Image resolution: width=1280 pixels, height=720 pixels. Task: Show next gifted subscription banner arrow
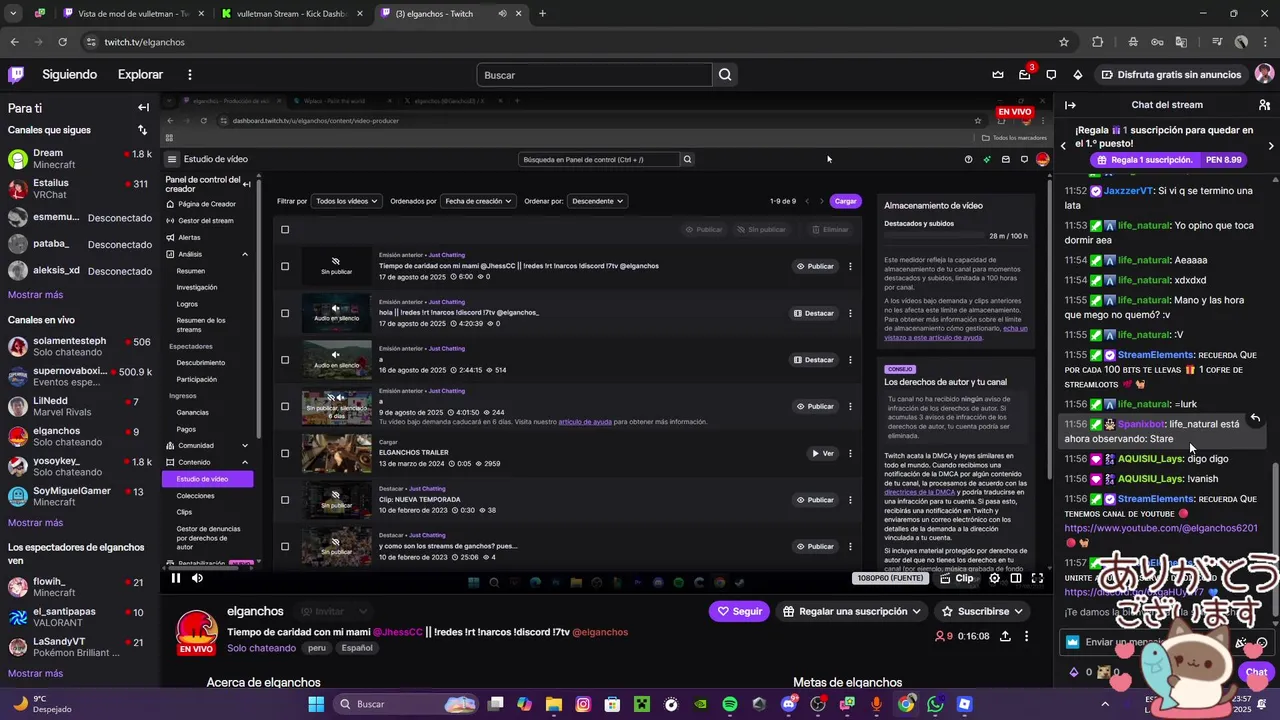(x=1271, y=145)
